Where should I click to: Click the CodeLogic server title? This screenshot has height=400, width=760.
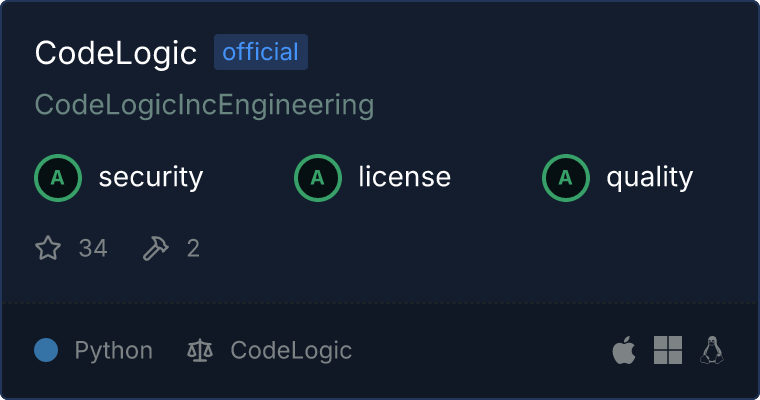[115, 53]
